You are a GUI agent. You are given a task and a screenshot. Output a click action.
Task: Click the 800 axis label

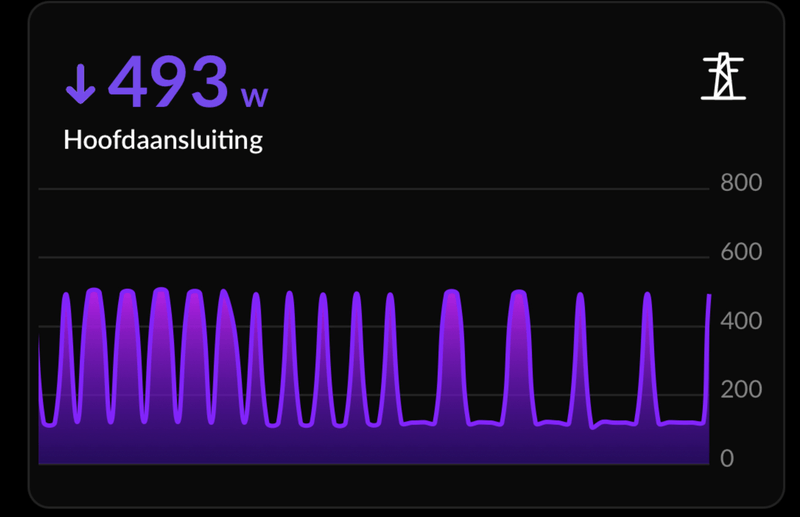pos(741,183)
